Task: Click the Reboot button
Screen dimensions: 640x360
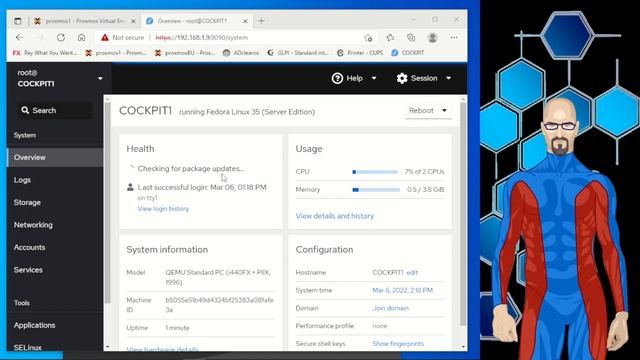Action: [x=421, y=110]
